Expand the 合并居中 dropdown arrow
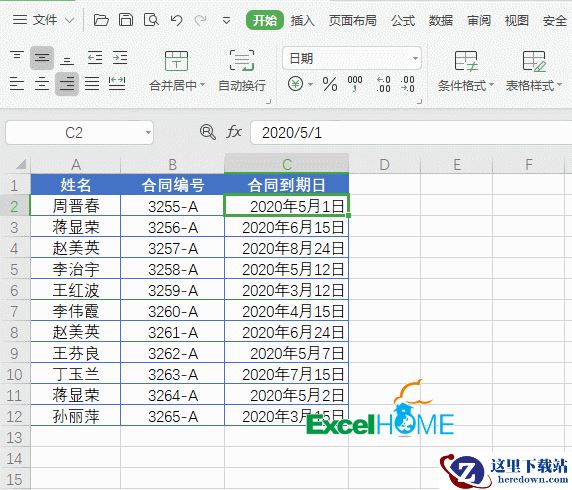This screenshot has width=572, height=490. (x=202, y=85)
